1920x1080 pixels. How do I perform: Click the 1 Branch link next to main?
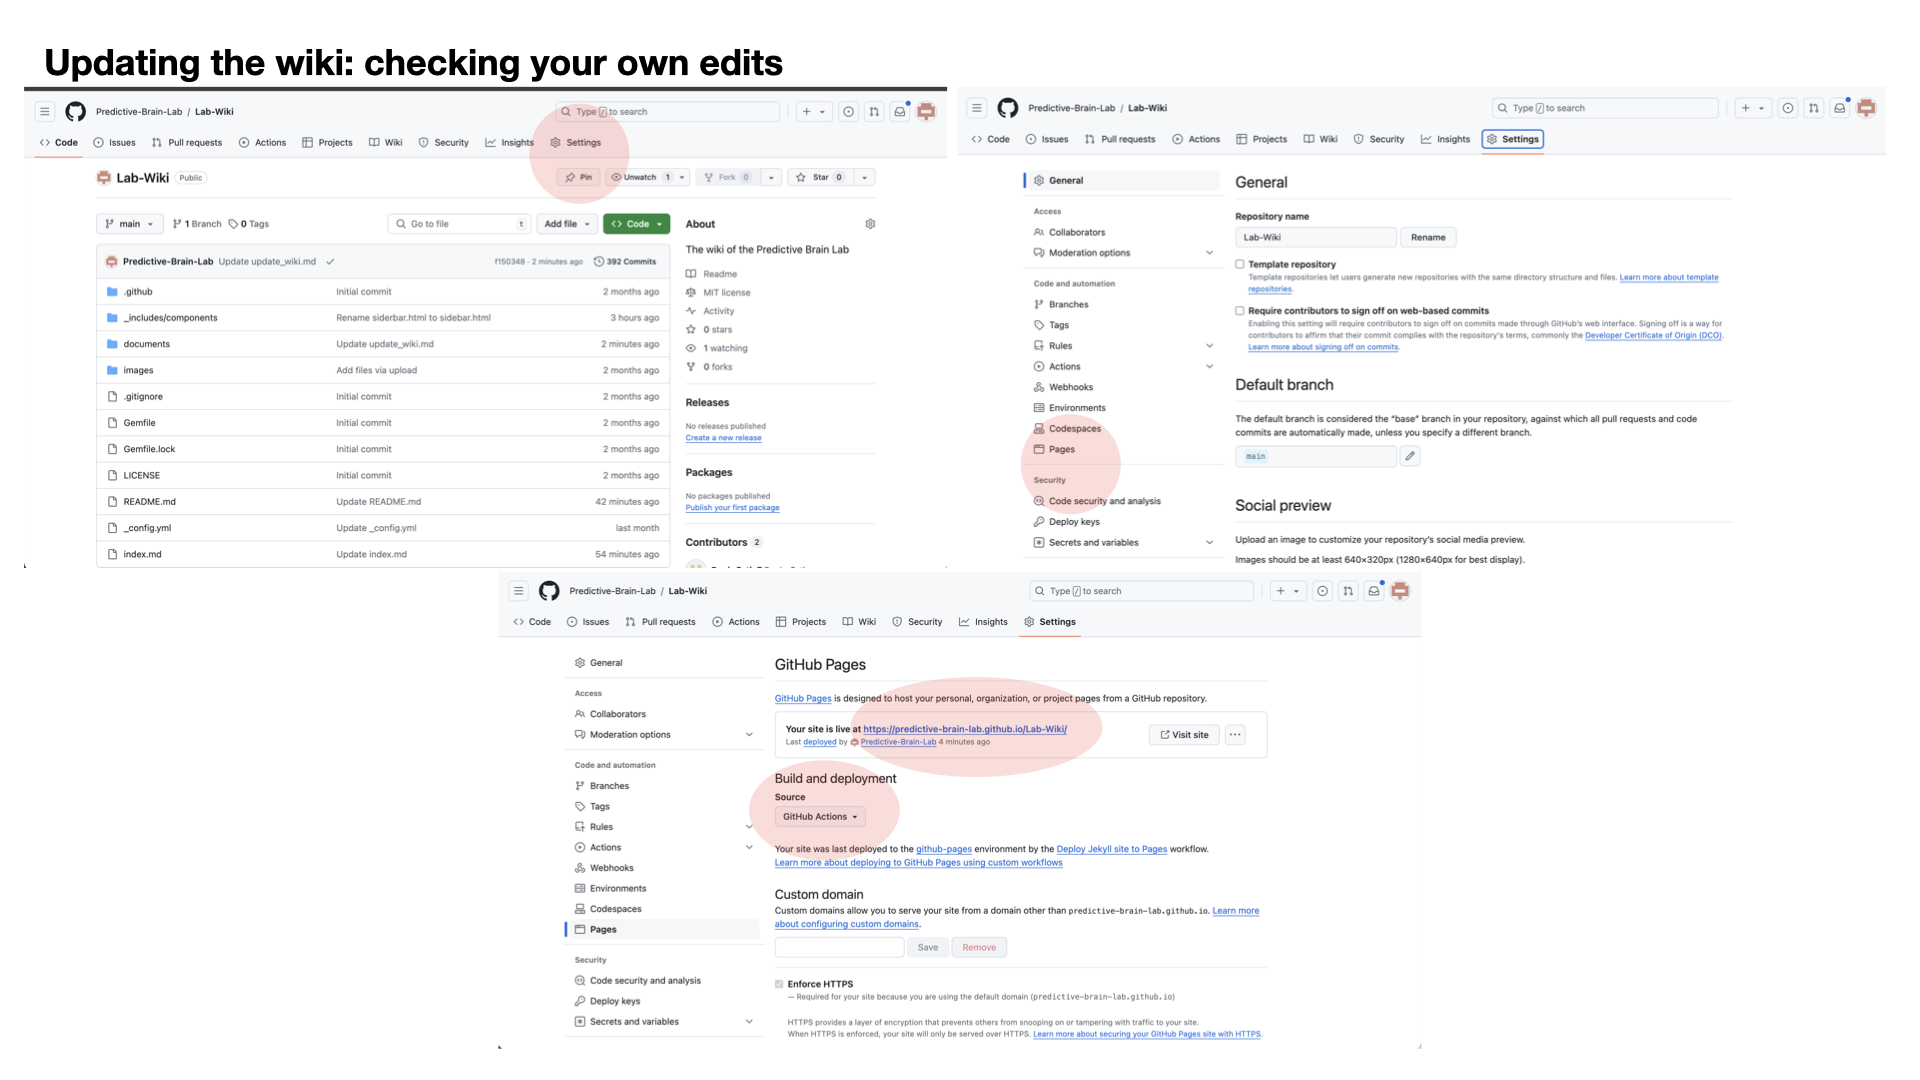pos(197,224)
